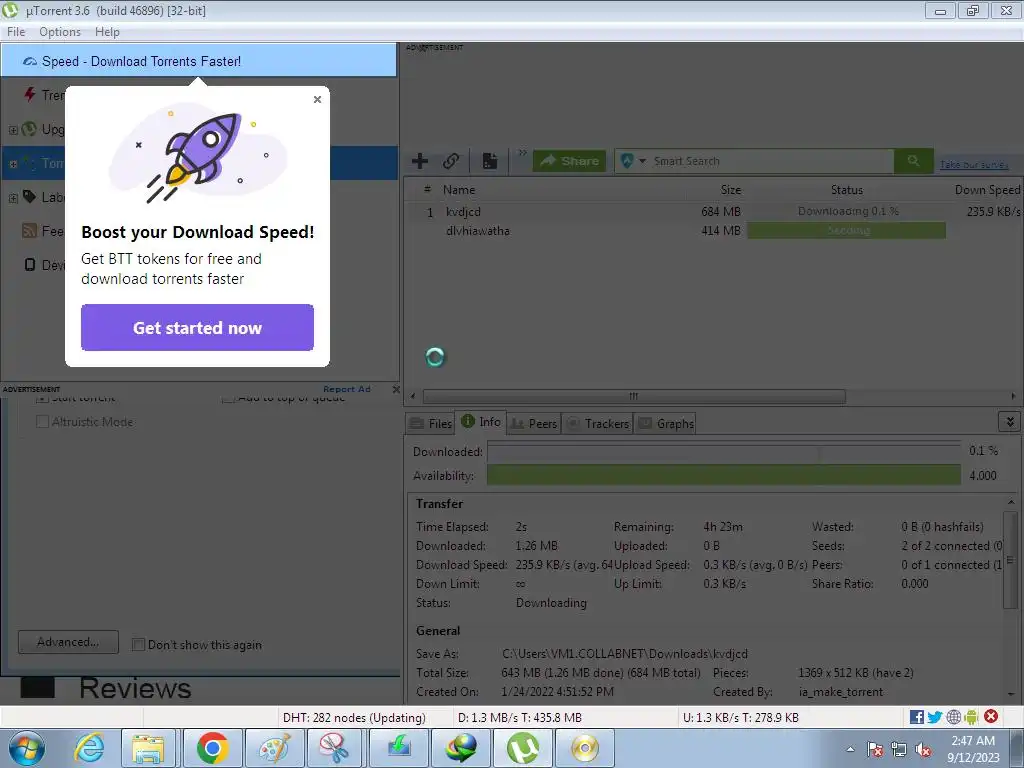Click the uTorrent taskbar button
1024x768 pixels.
tap(523, 748)
